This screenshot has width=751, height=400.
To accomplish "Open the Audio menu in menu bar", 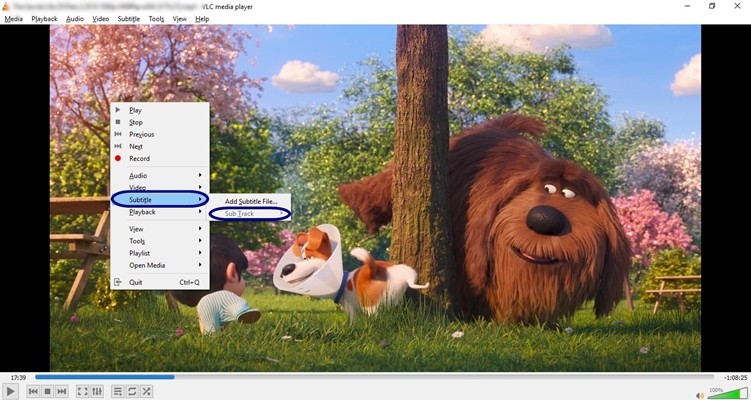I will coord(75,19).
